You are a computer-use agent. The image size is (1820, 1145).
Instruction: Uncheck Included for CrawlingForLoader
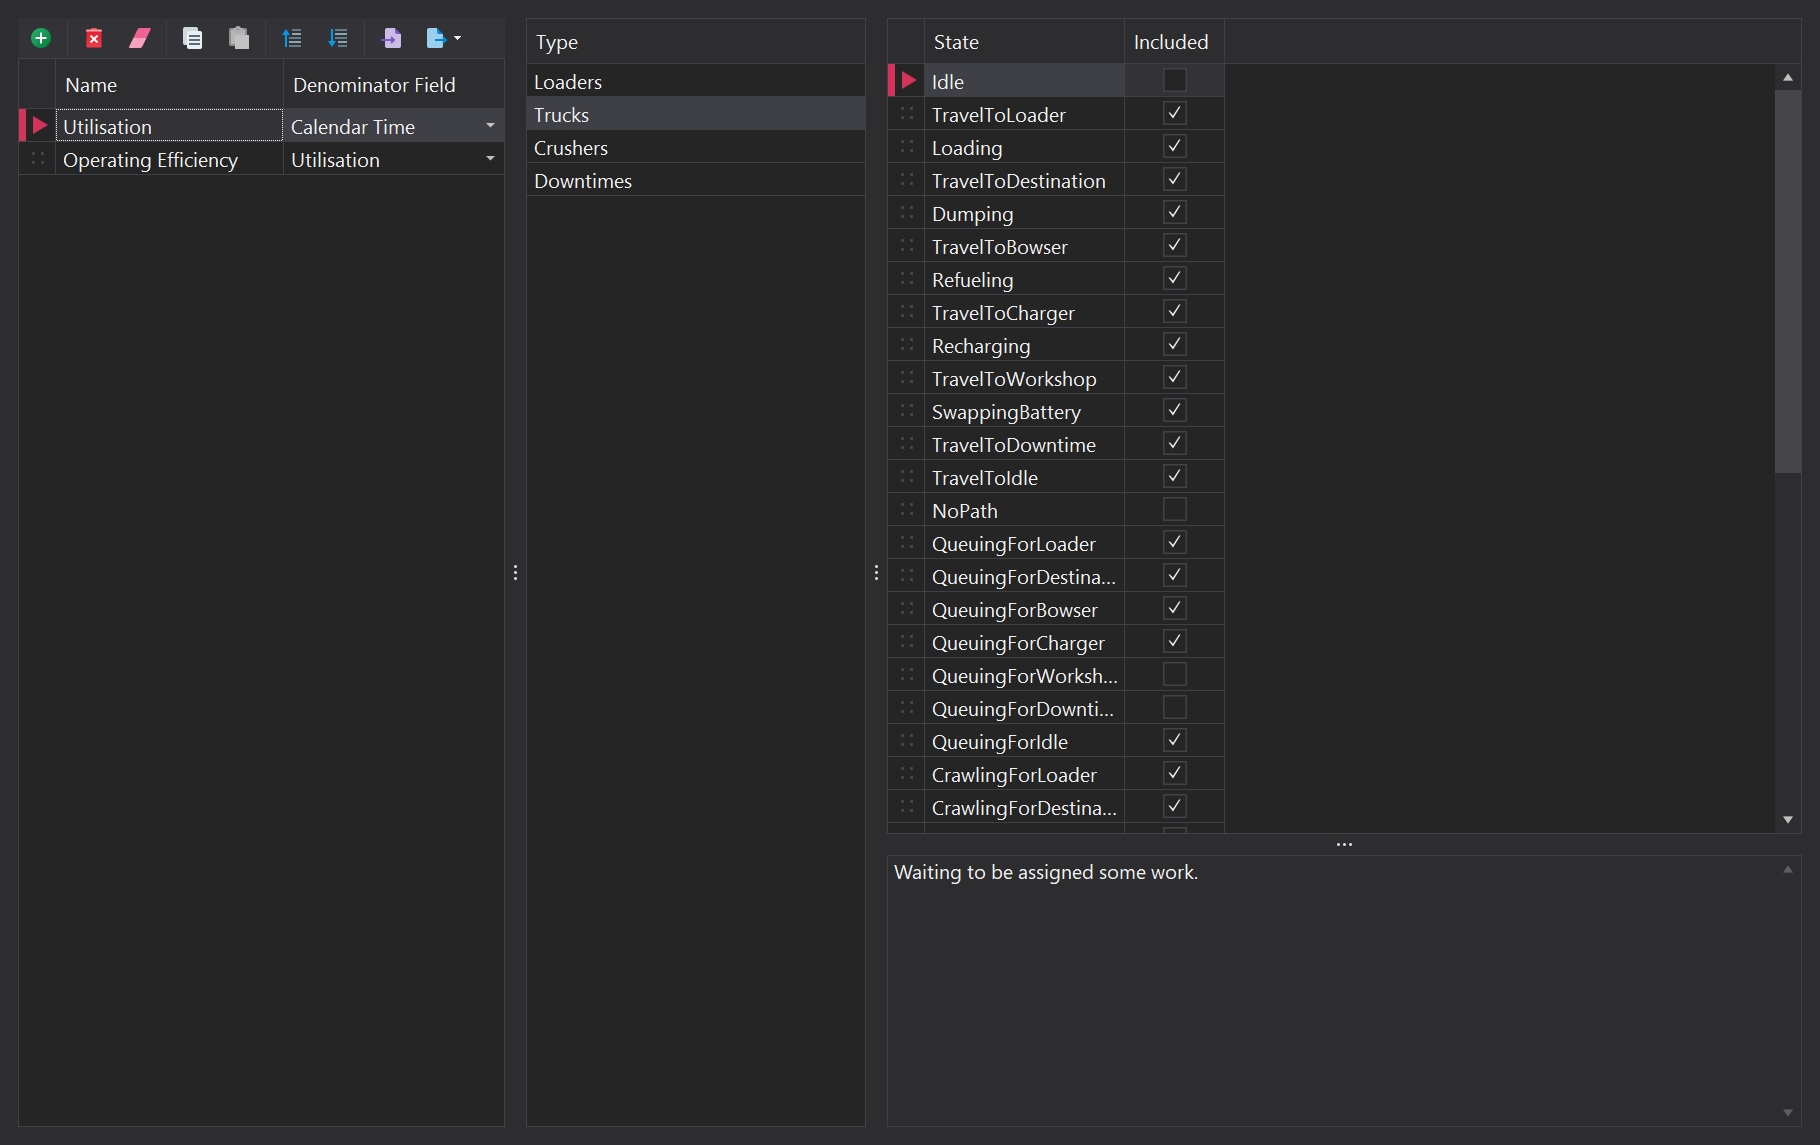(x=1175, y=773)
